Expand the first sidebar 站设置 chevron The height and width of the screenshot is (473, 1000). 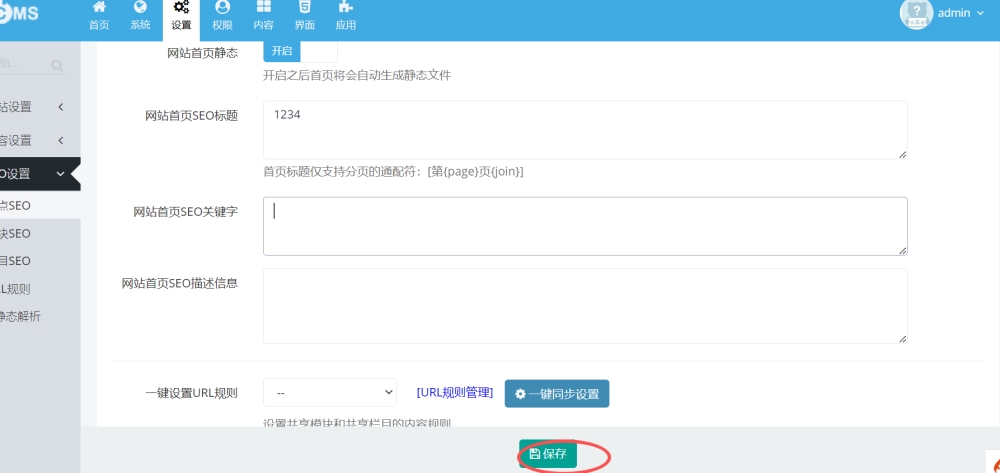point(60,107)
